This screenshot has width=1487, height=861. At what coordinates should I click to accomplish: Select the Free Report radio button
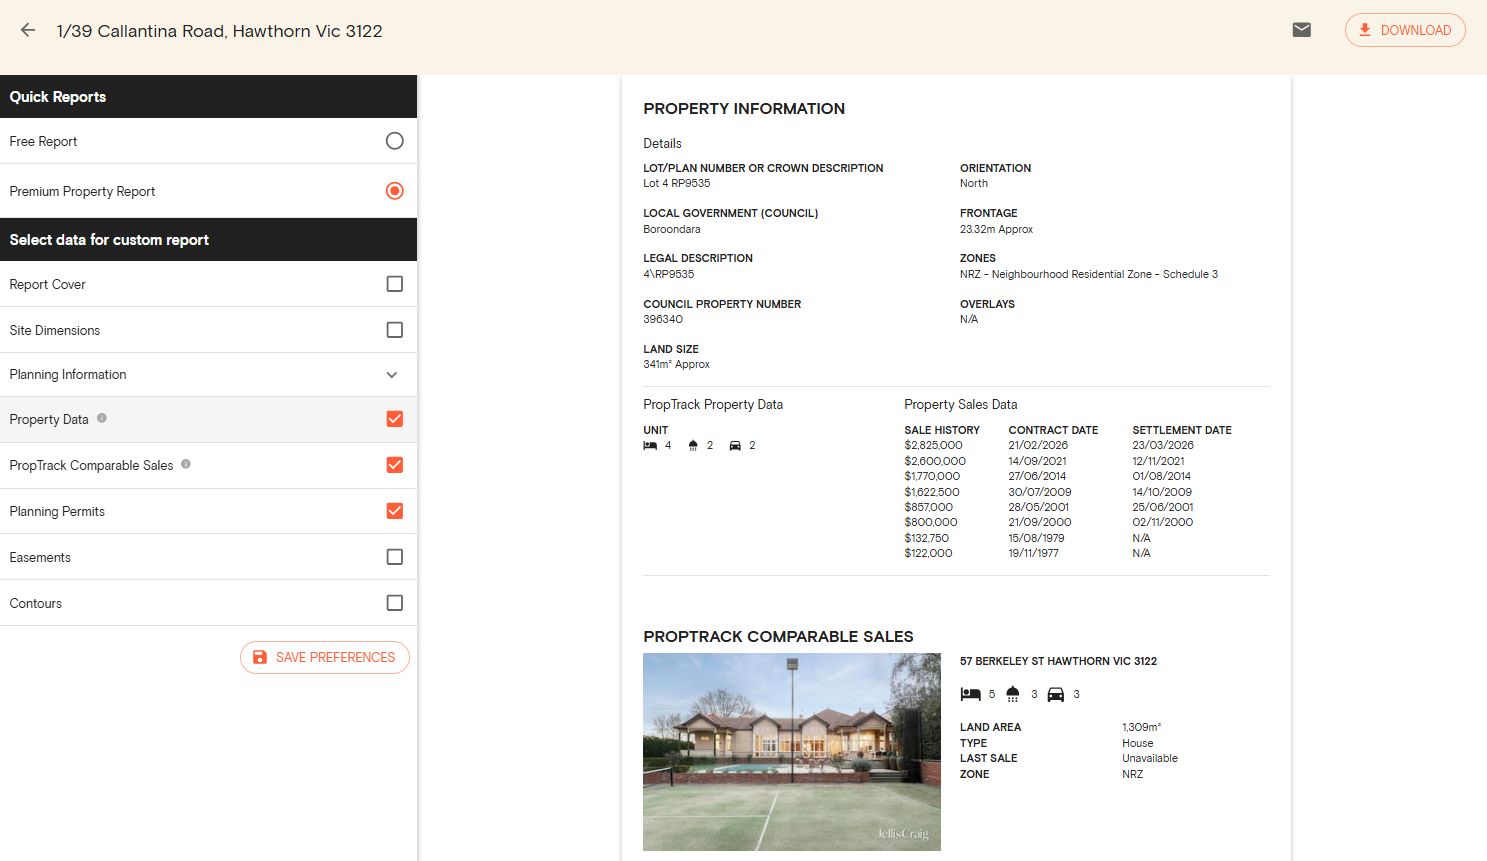click(x=395, y=141)
